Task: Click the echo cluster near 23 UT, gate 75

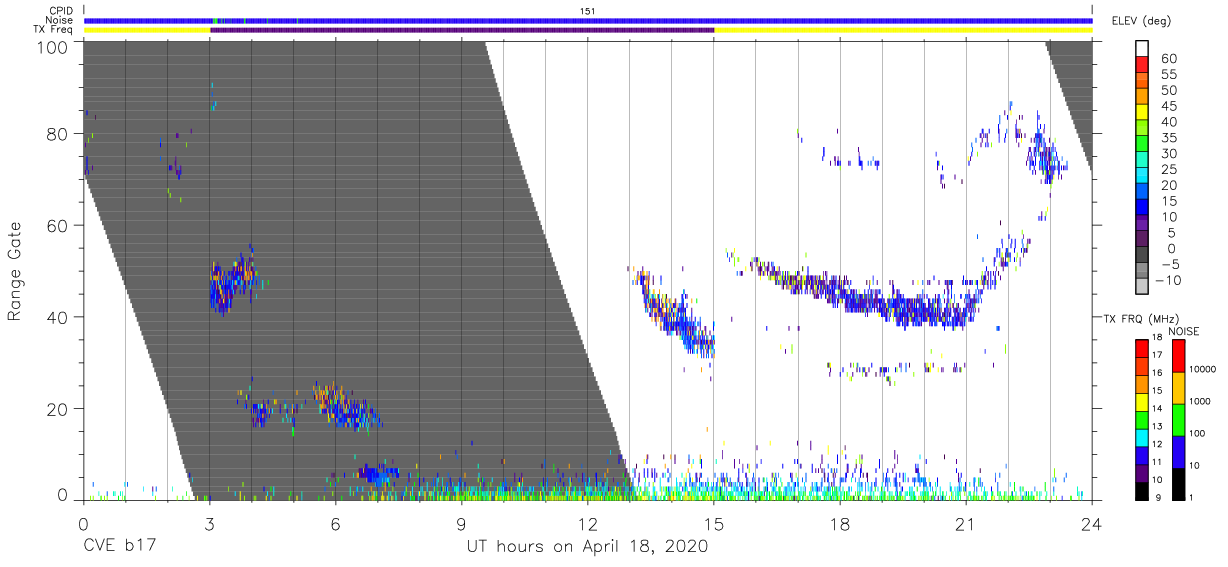Action: [1046, 157]
